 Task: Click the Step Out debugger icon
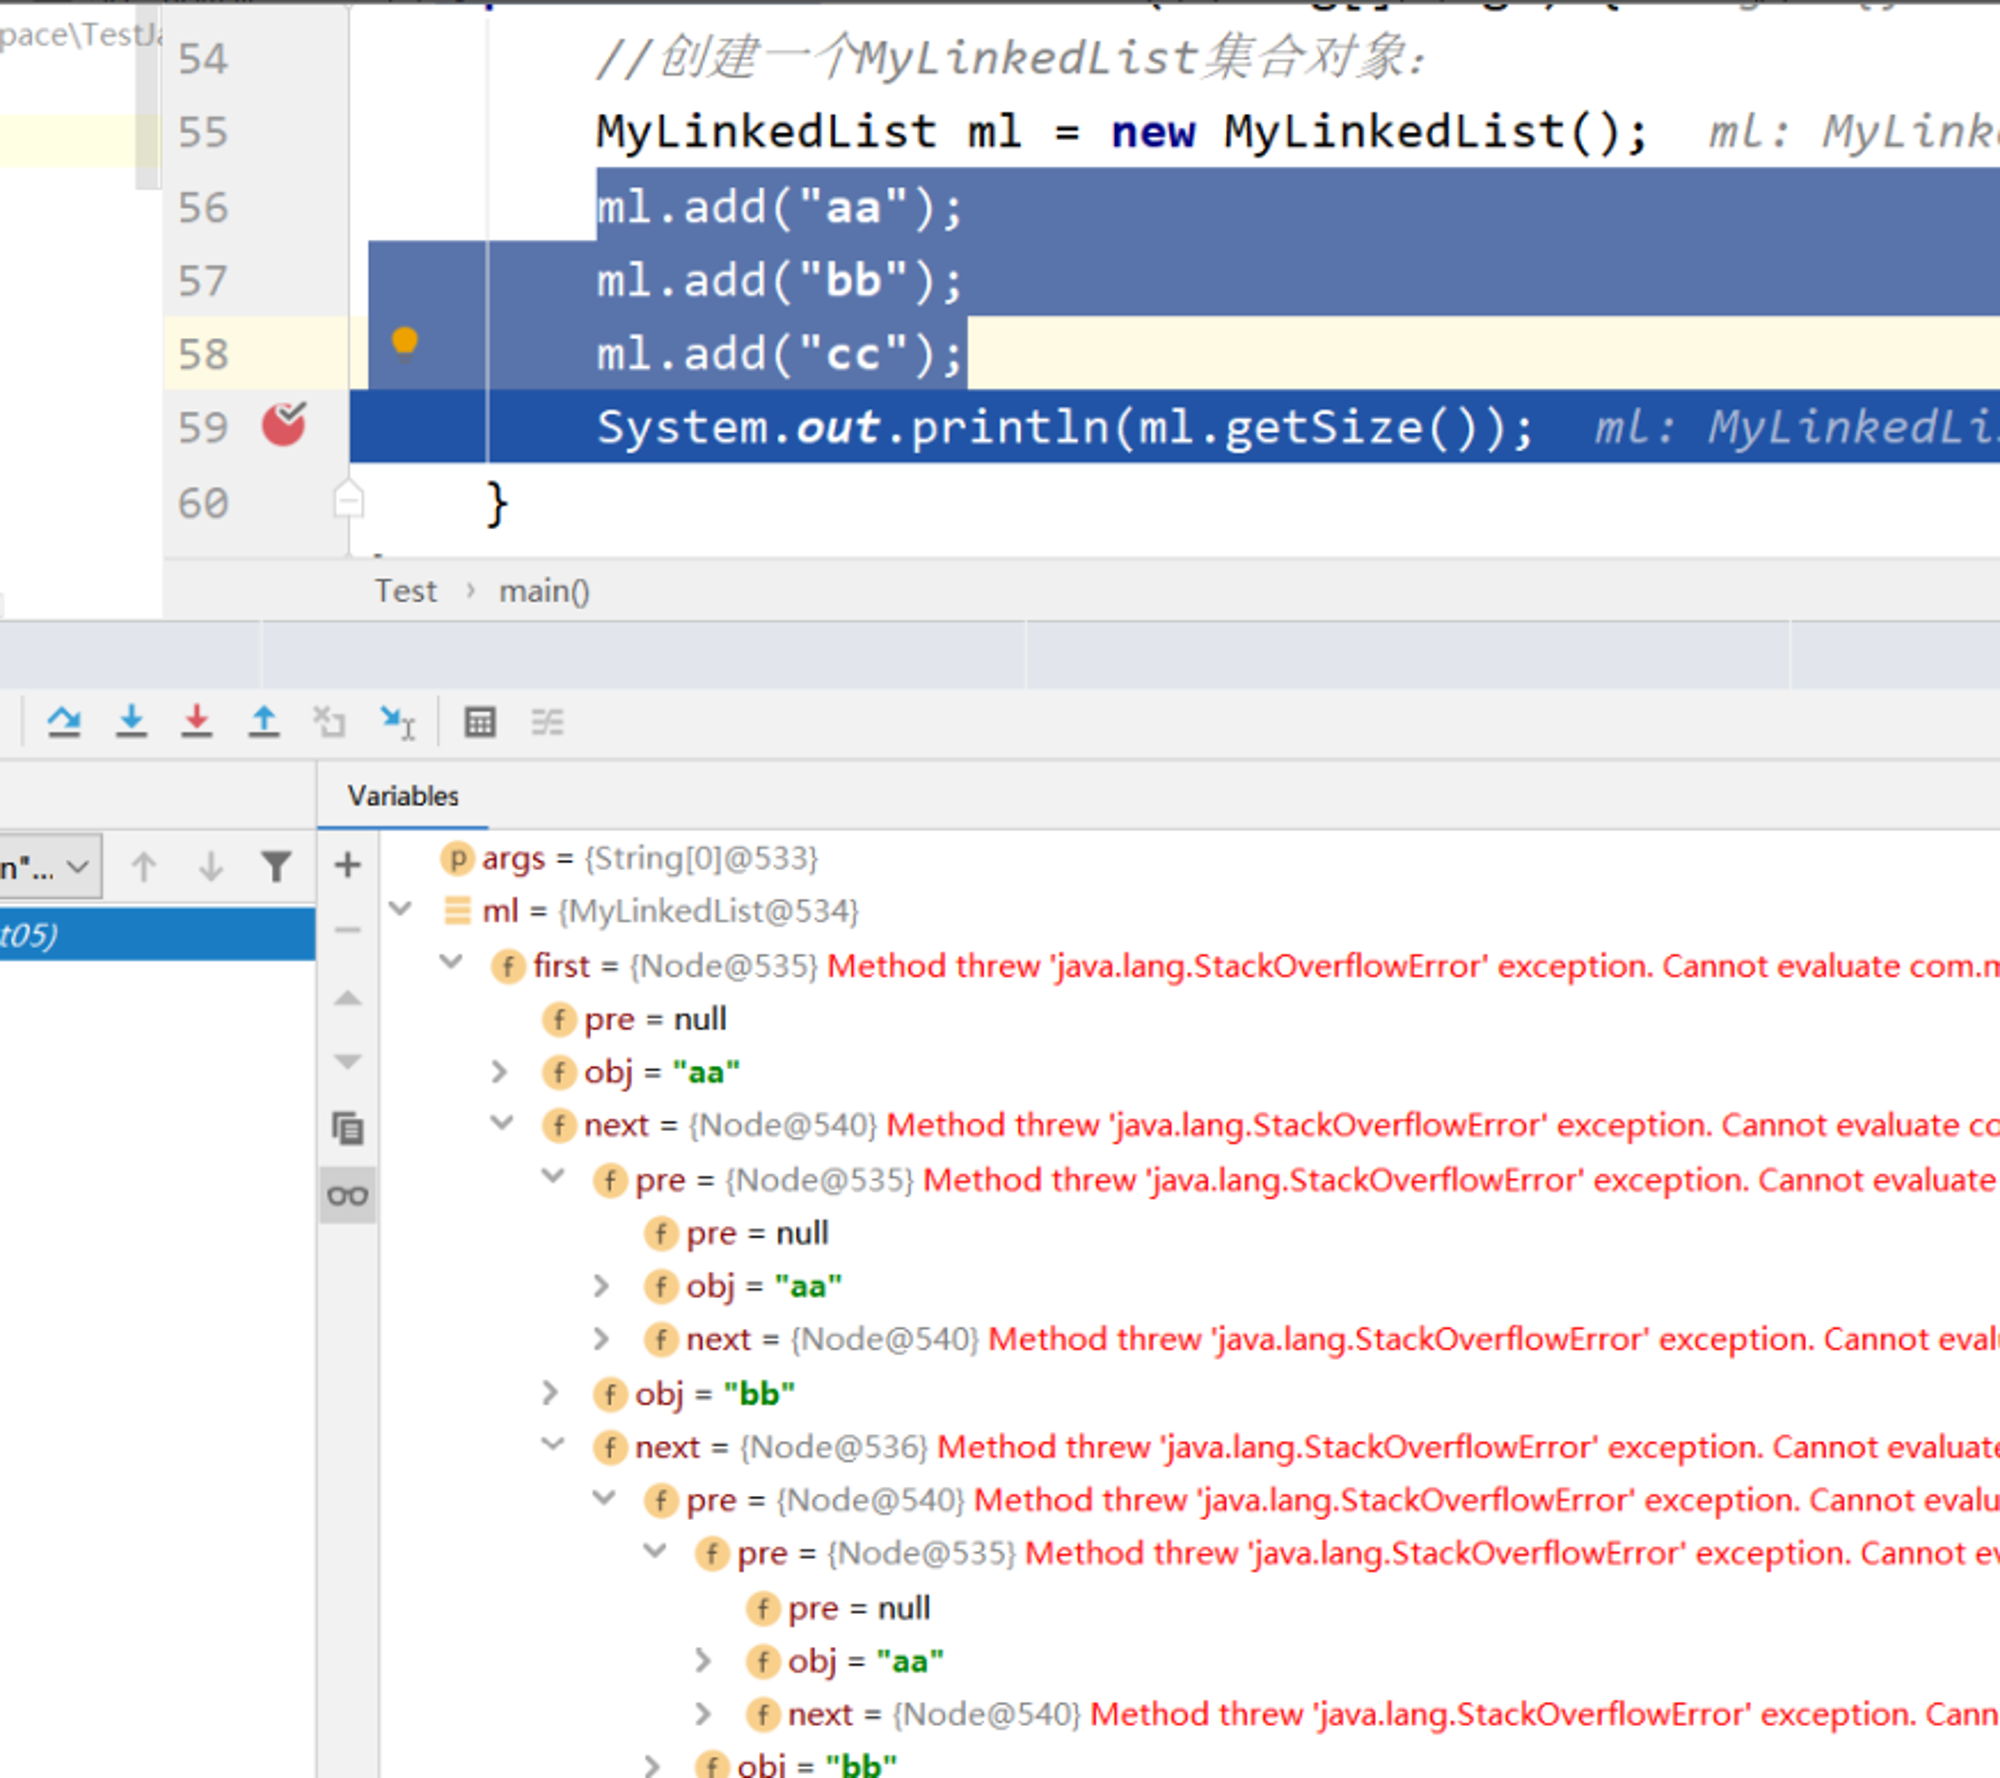(x=263, y=721)
